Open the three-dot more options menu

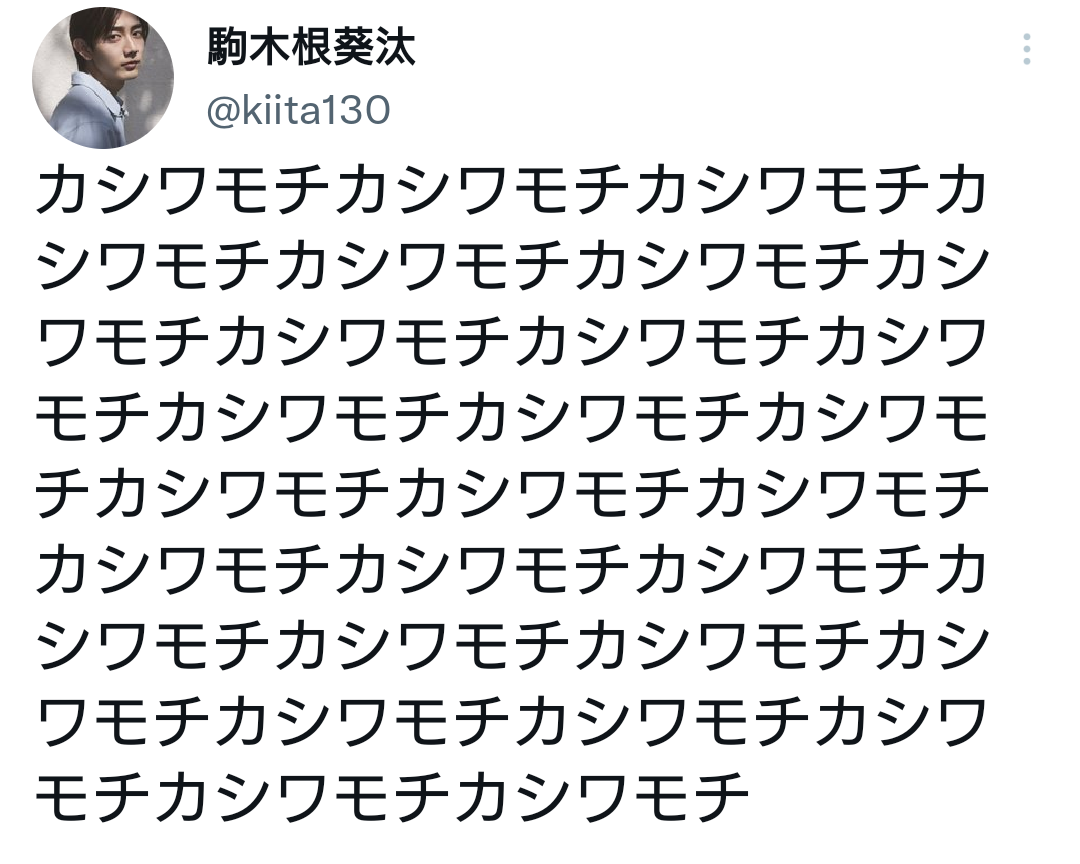(x=1027, y=49)
